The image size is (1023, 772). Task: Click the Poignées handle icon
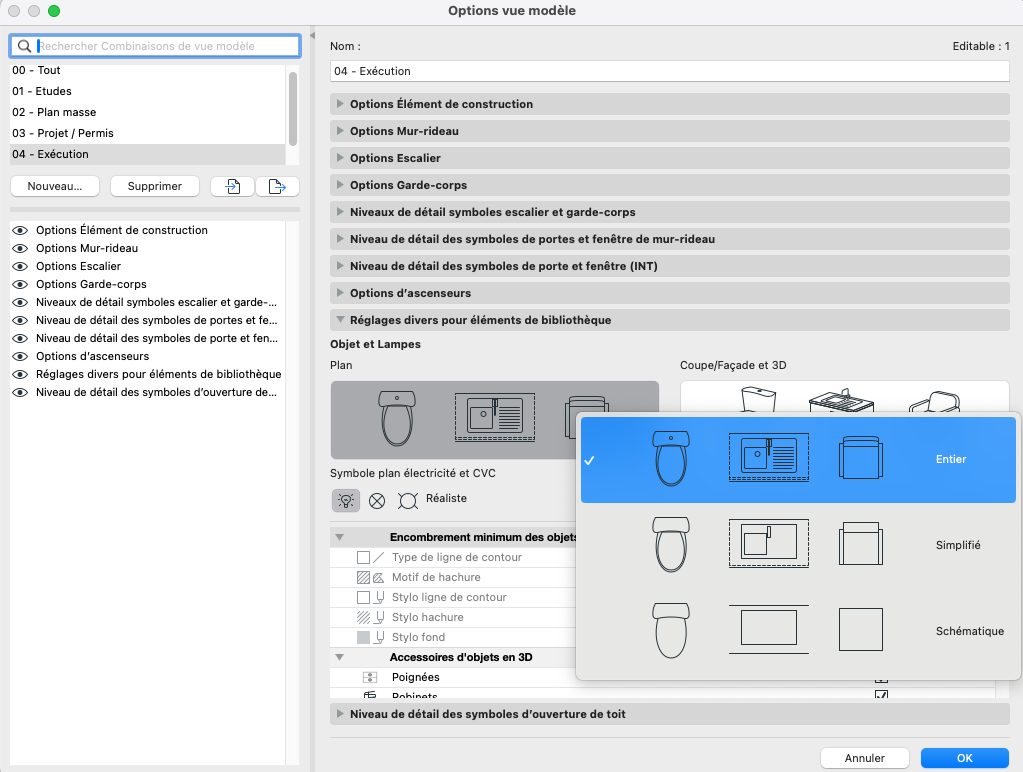[x=370, y=677]
